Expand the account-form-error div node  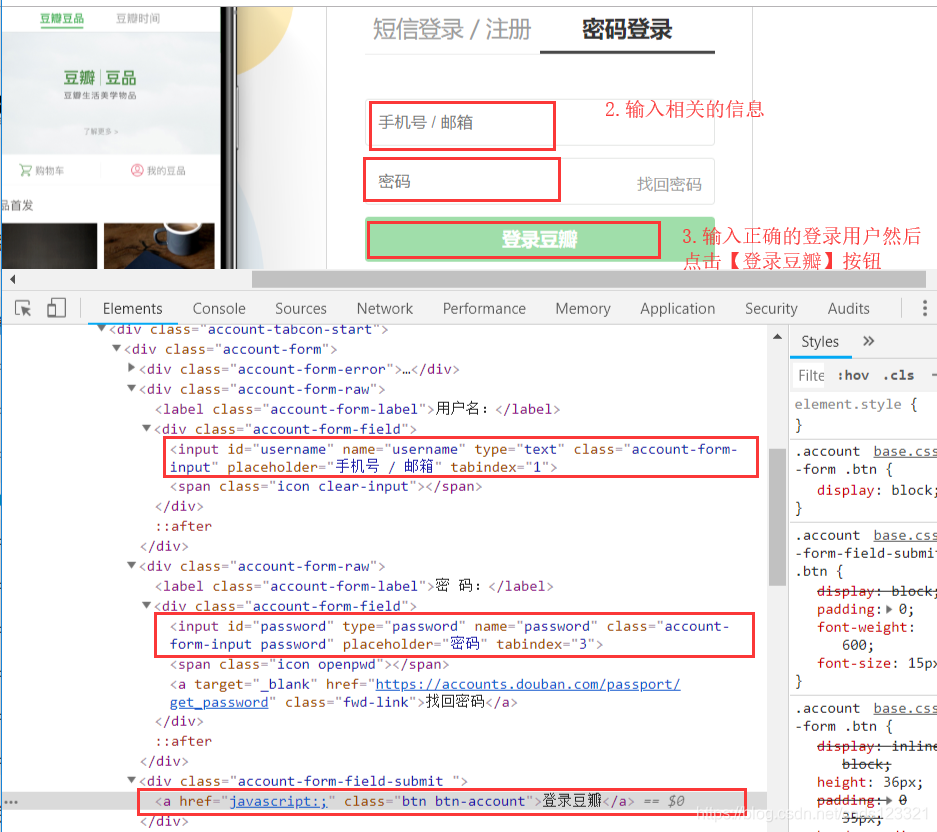[131, 368]
